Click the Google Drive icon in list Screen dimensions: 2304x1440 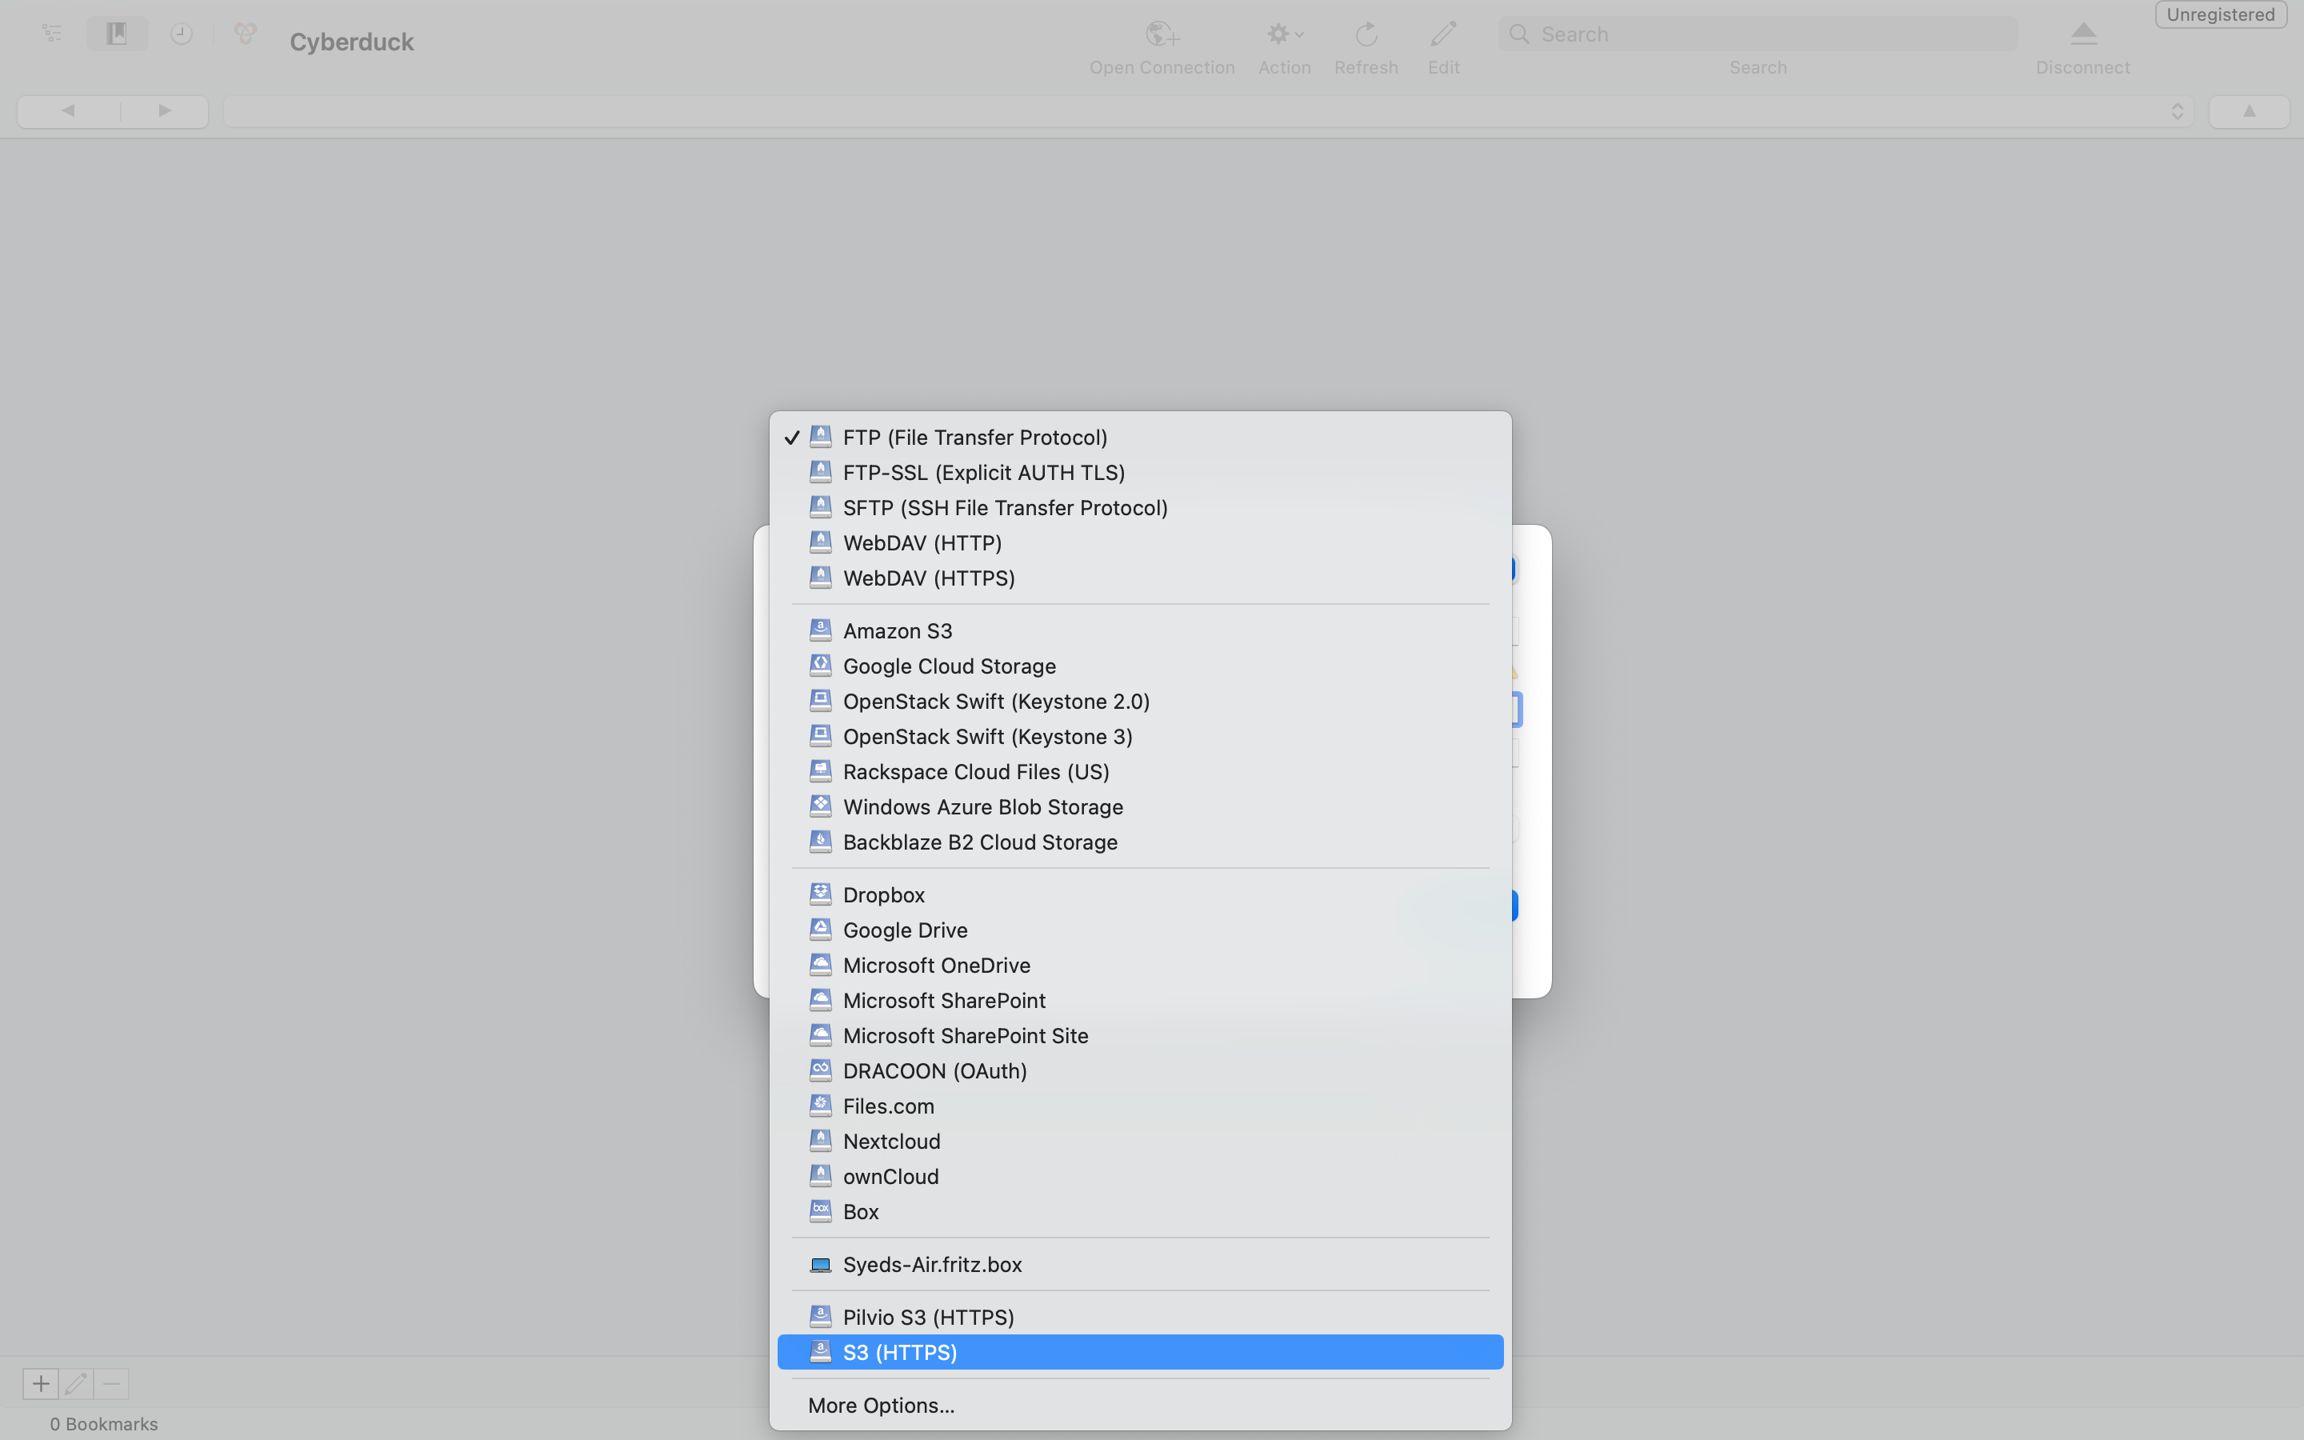point(820,929)
